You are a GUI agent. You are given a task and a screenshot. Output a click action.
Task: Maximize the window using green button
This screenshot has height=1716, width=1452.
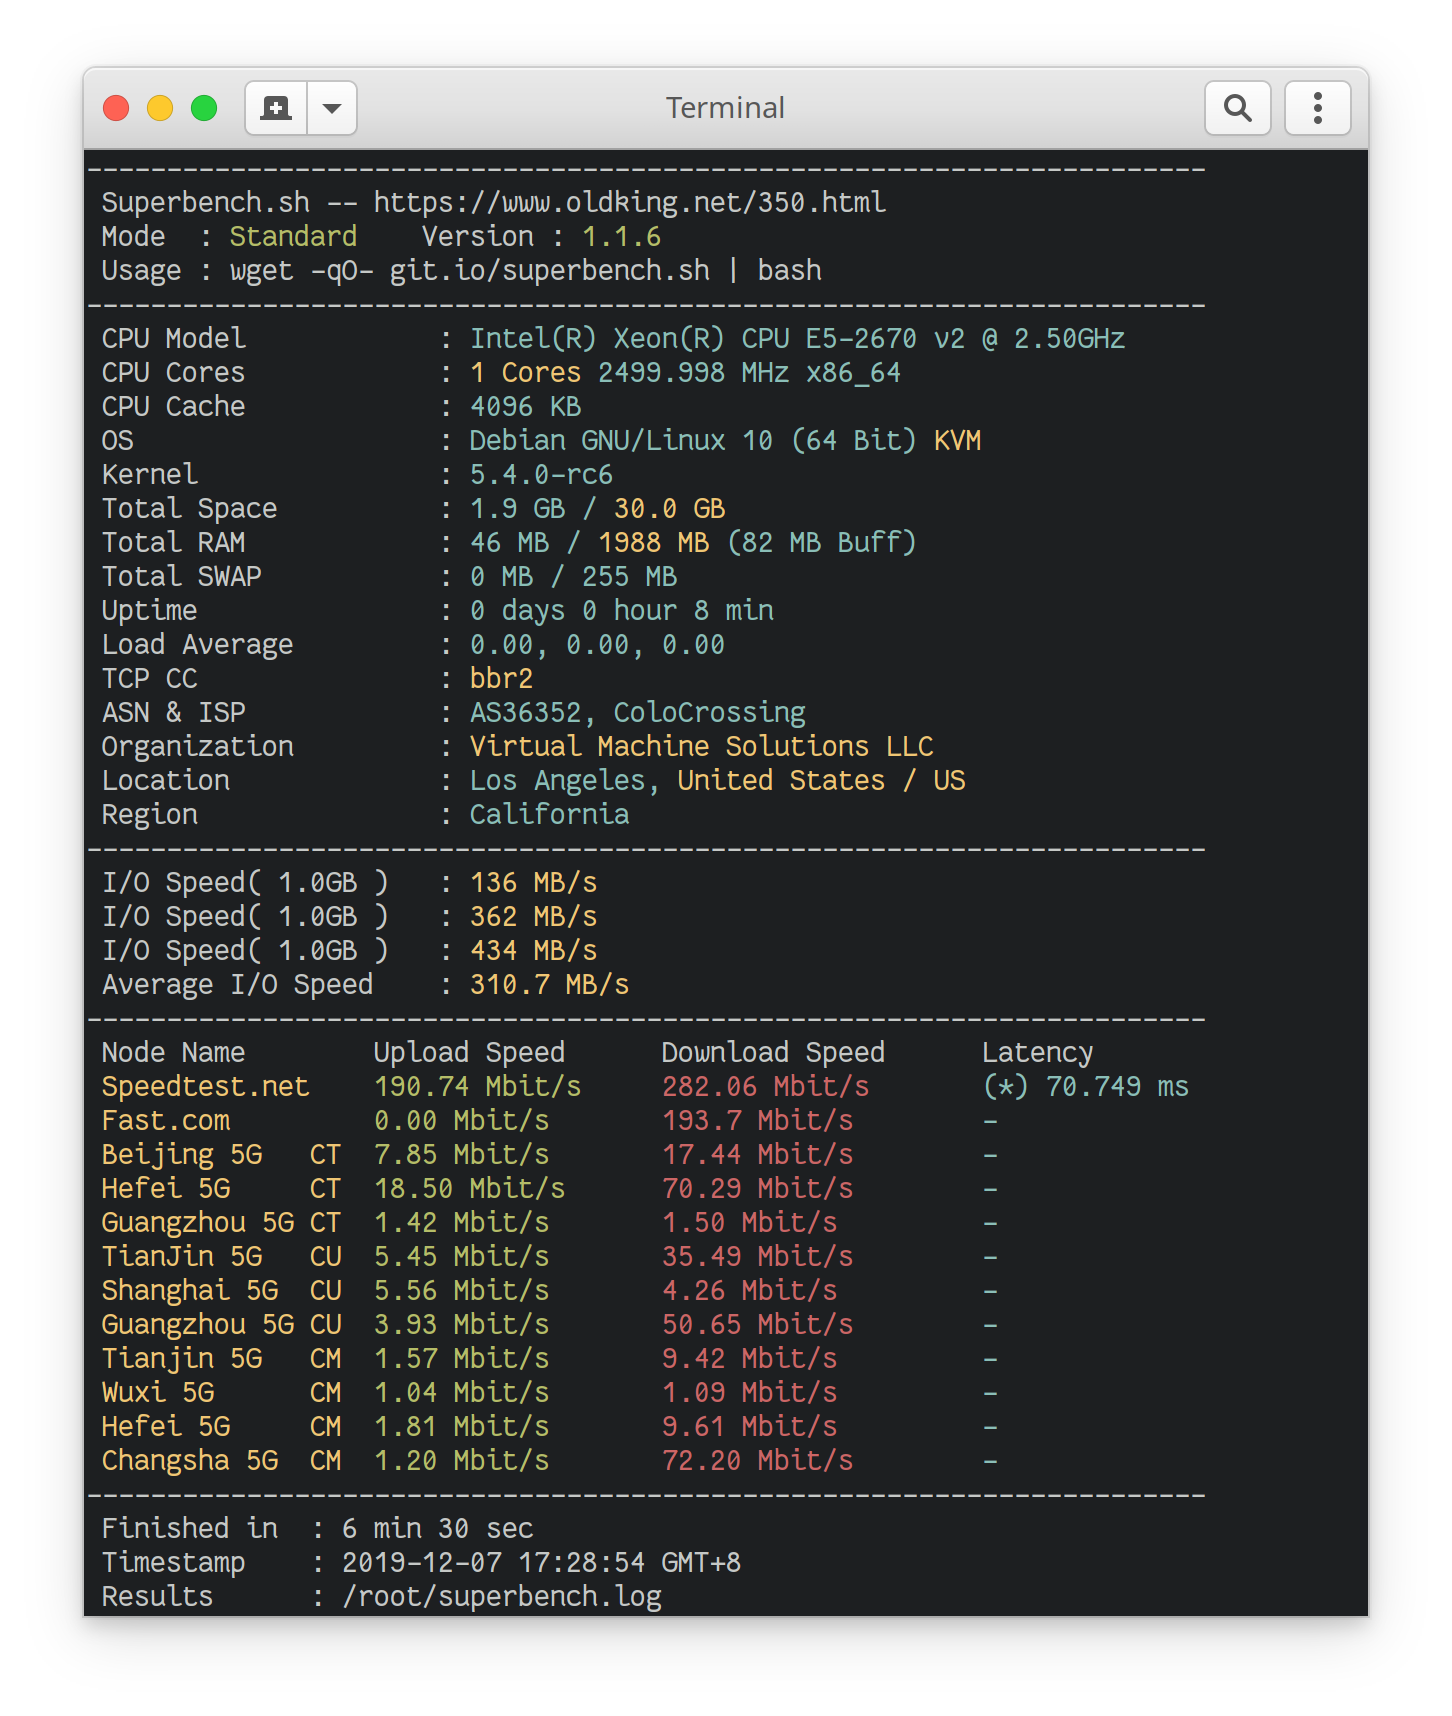(204, 108)
